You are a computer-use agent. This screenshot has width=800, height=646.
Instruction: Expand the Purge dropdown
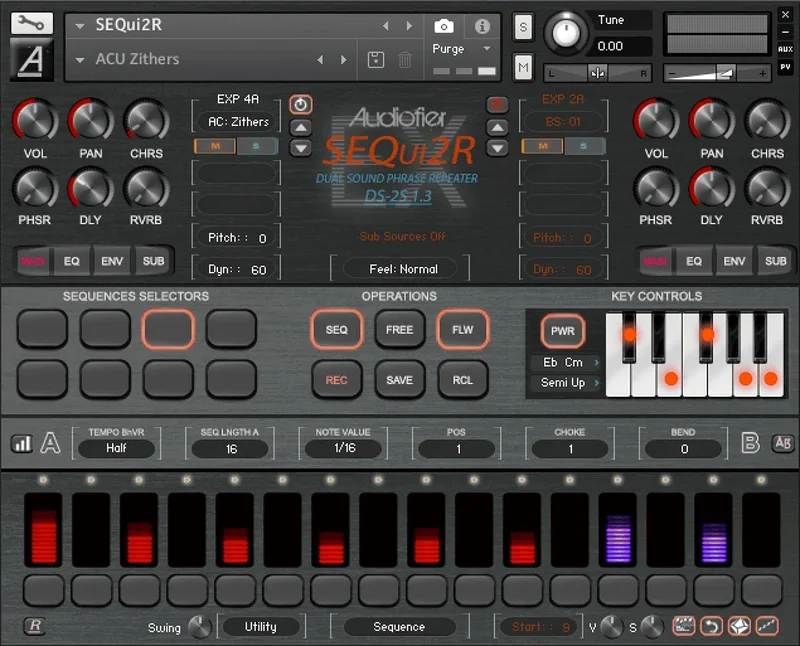(487, 48)
